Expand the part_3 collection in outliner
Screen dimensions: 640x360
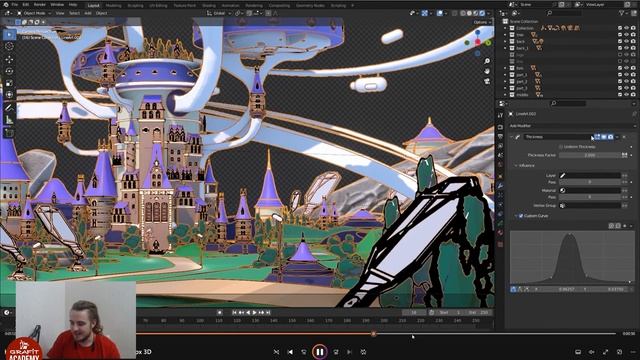[505, 88]
